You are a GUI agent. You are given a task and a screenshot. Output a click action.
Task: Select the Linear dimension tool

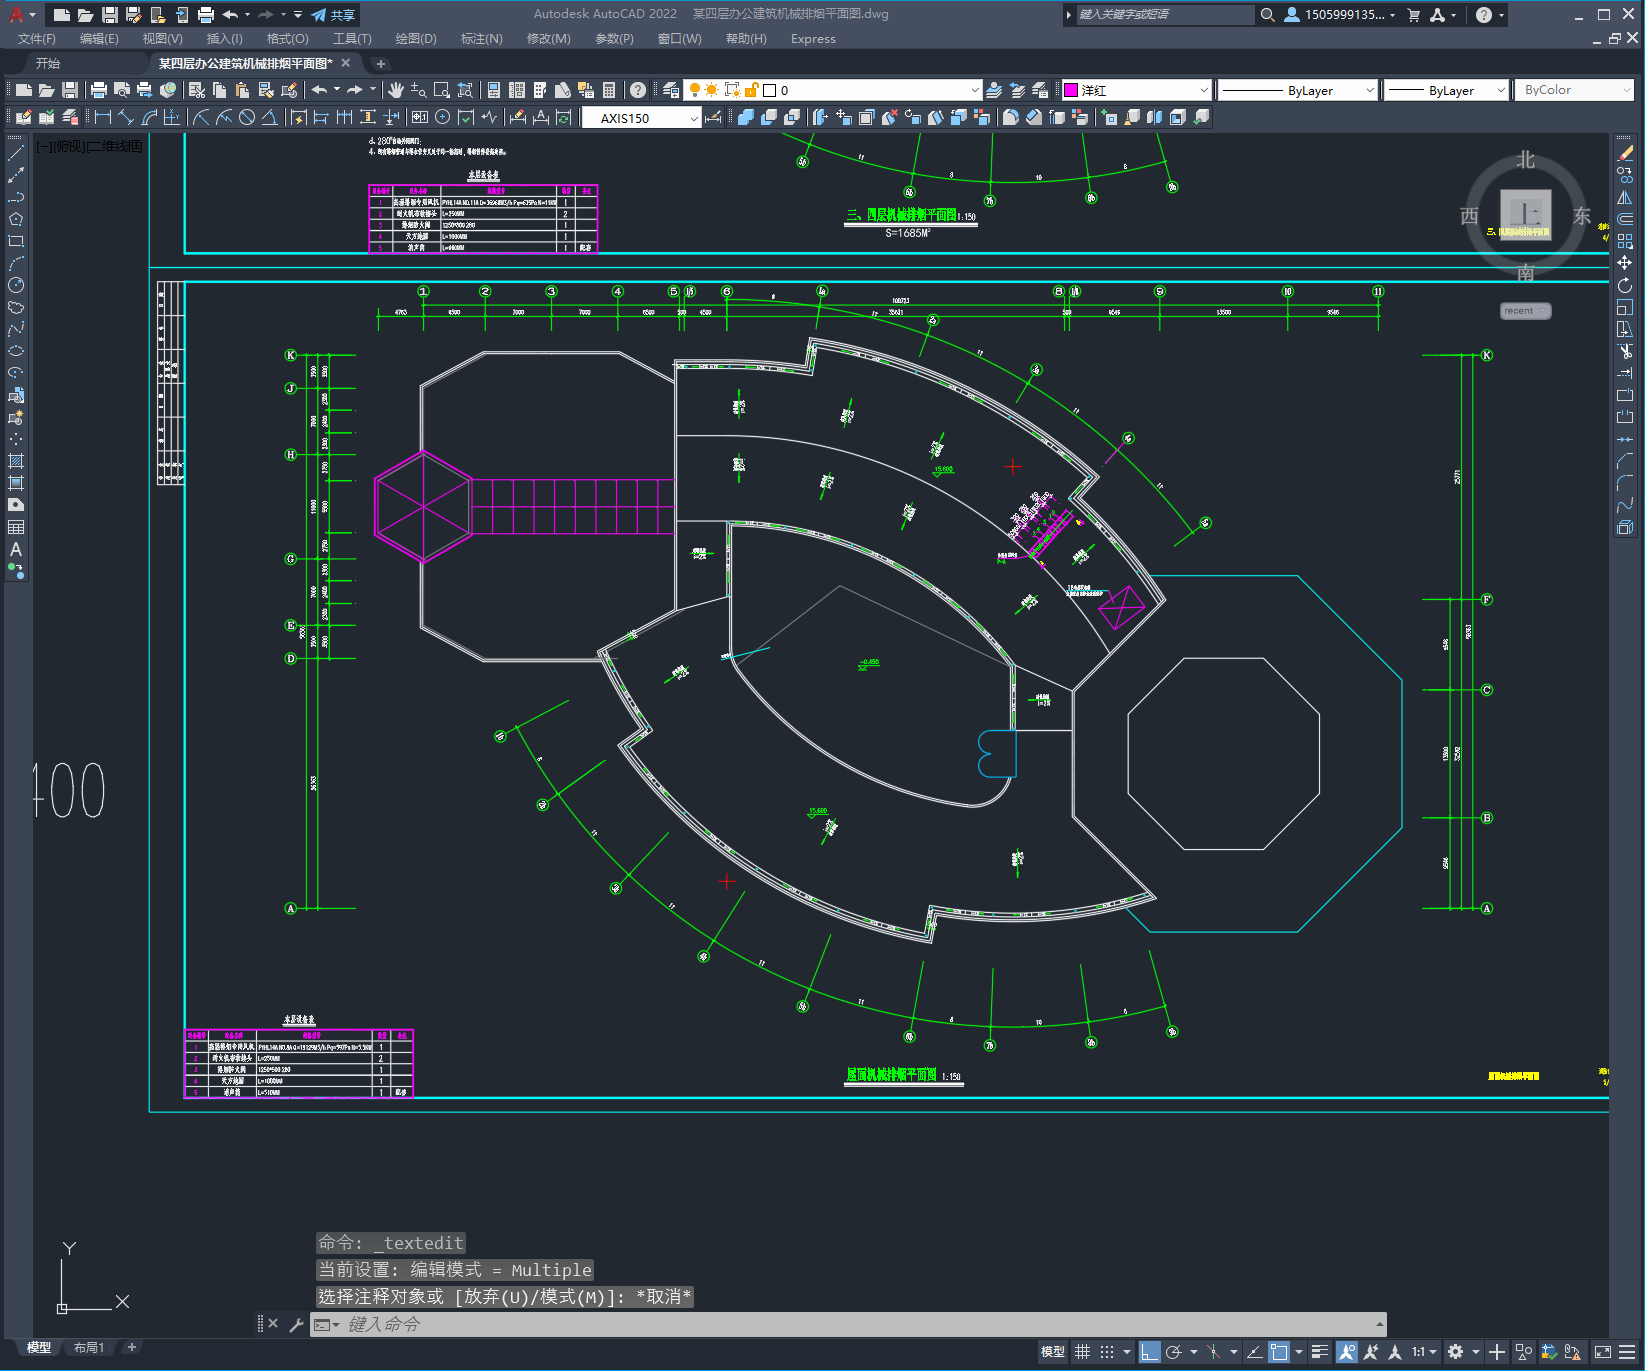[x=103, y=117]
